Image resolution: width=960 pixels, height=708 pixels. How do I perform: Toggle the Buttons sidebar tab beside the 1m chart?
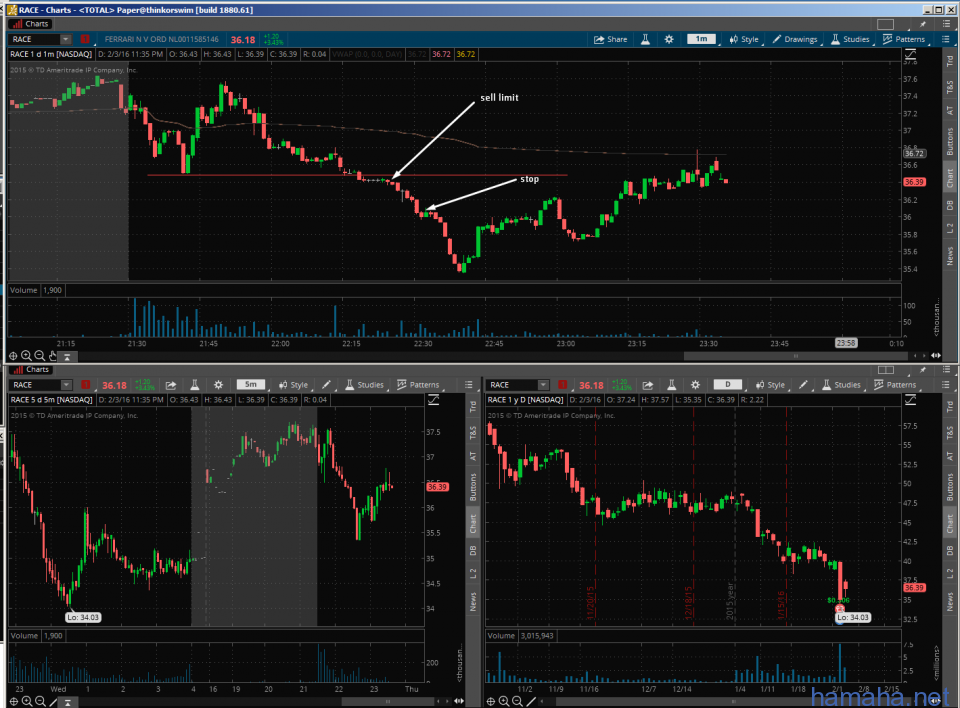[x=950, y=141]
